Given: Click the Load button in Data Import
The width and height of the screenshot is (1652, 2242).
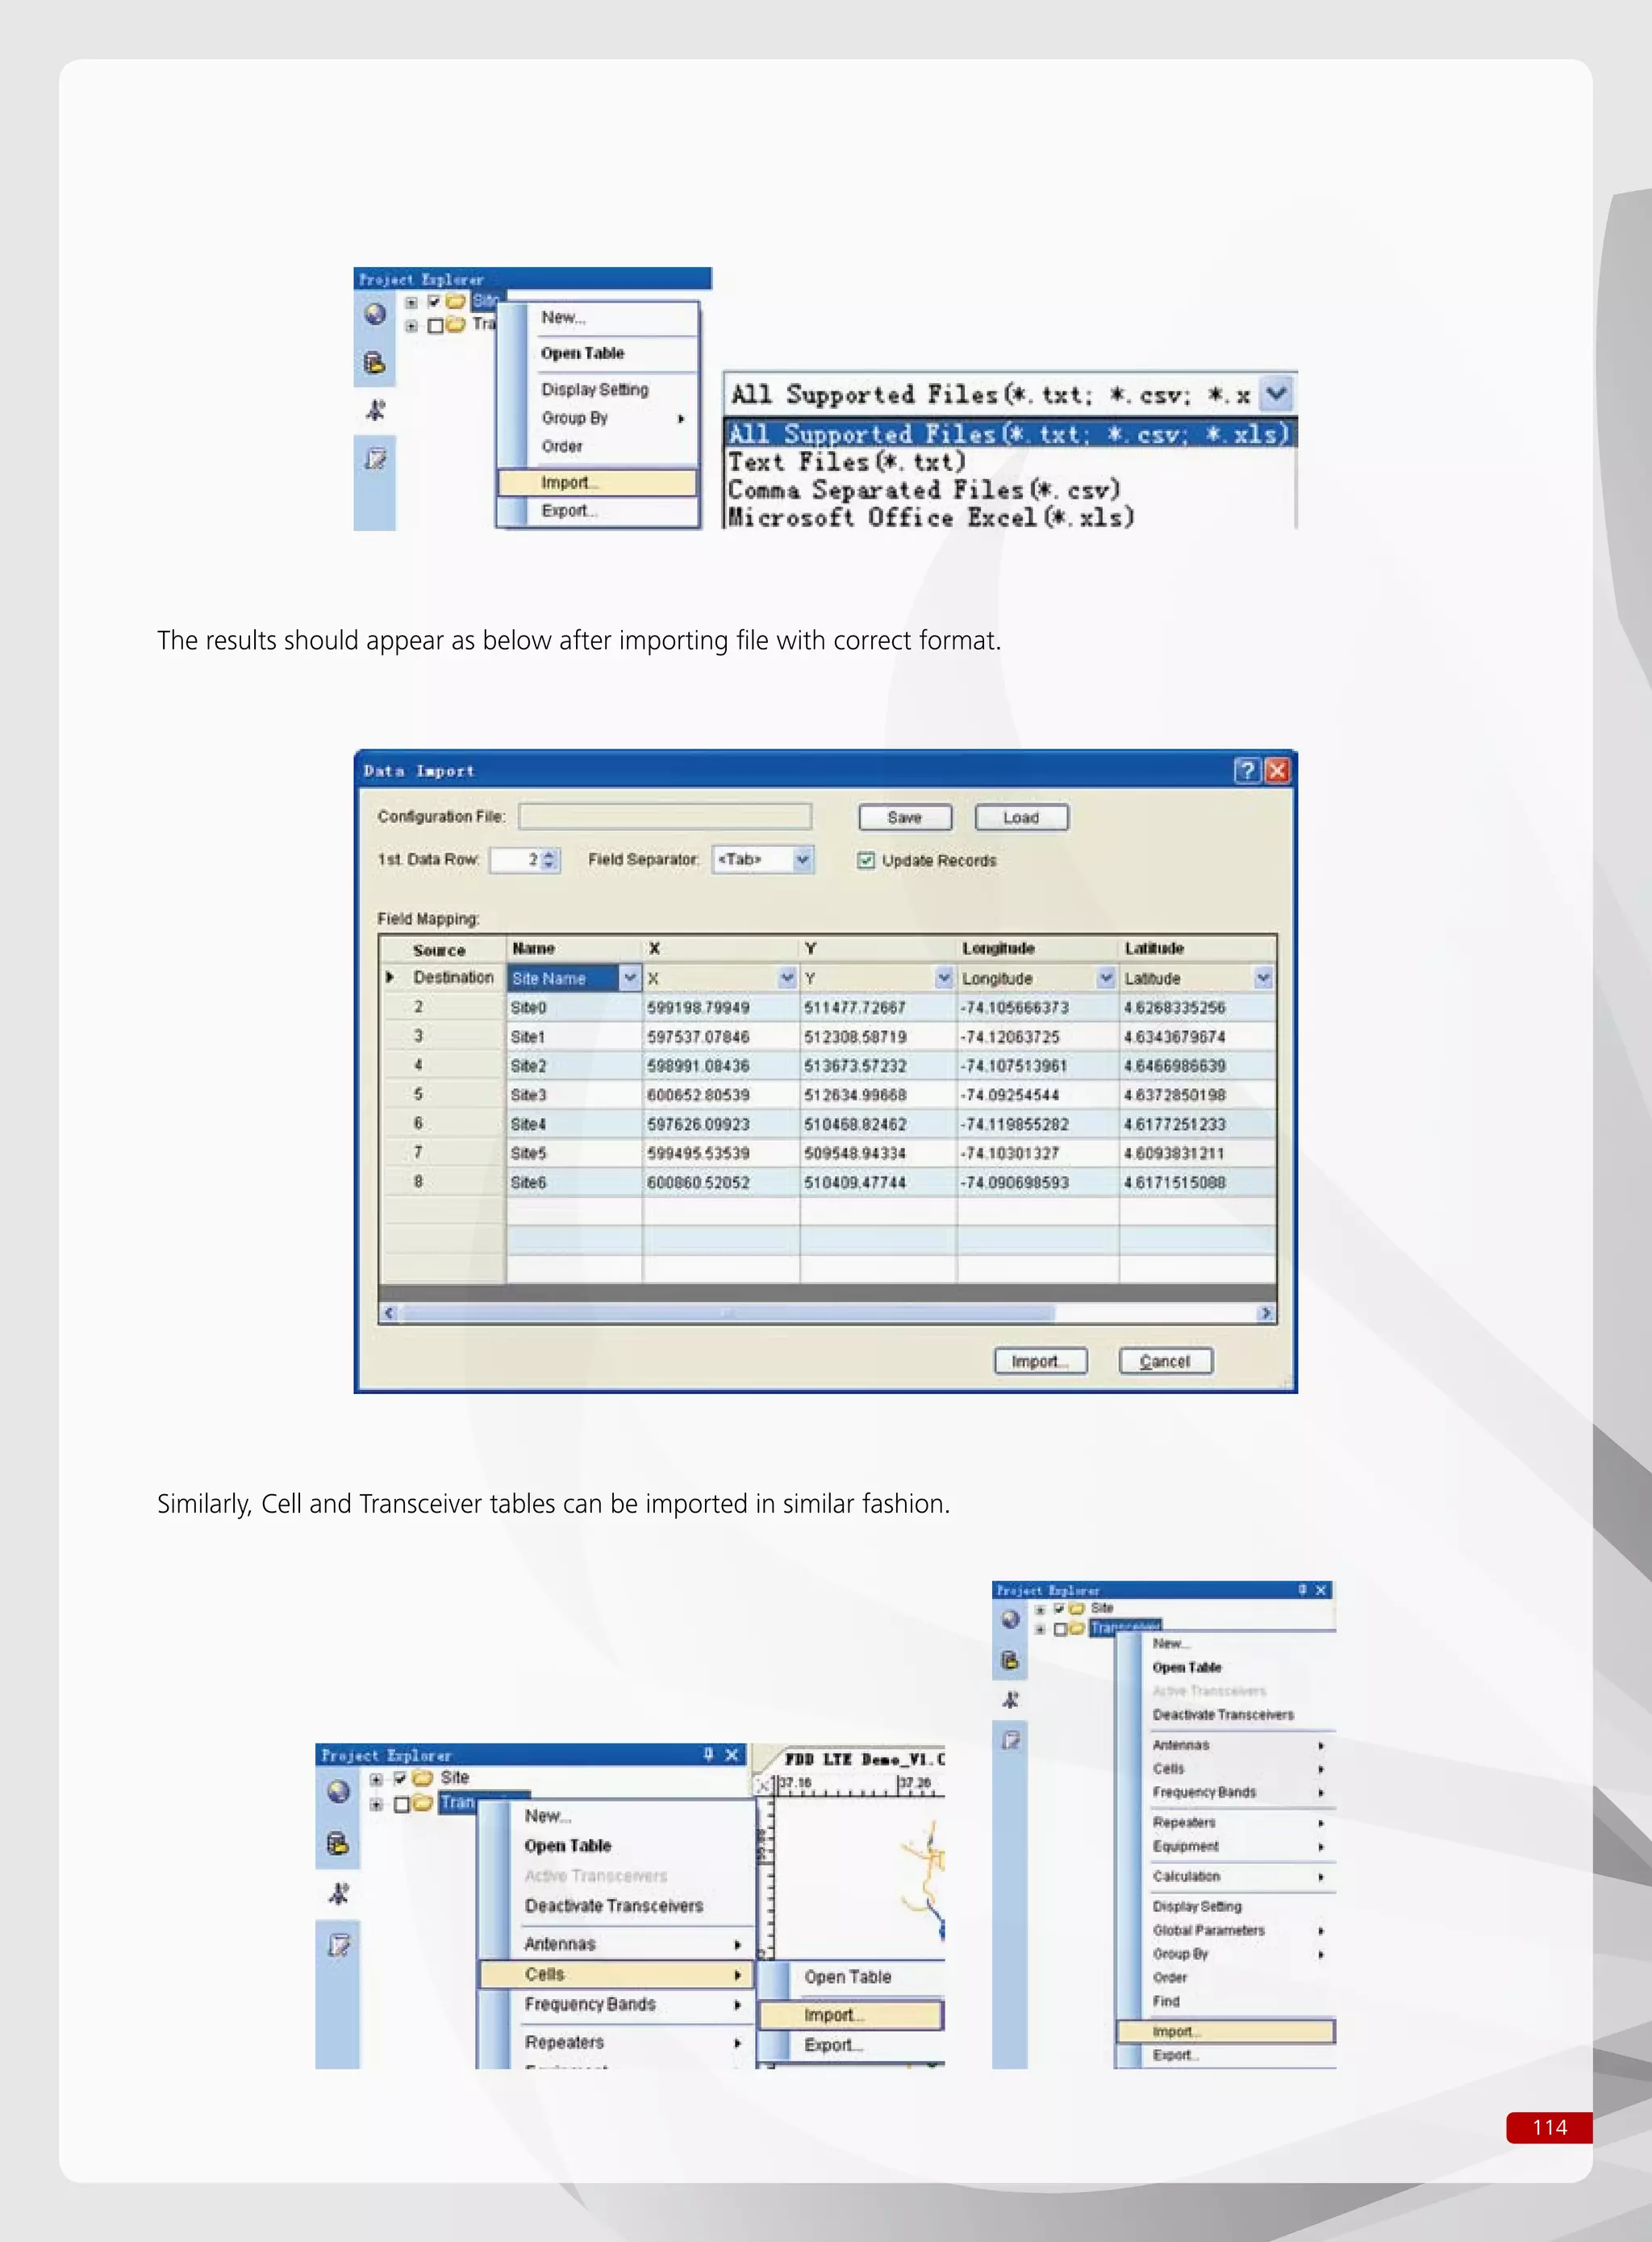Looking at the screenshot, I should (x=1021, y=817).
